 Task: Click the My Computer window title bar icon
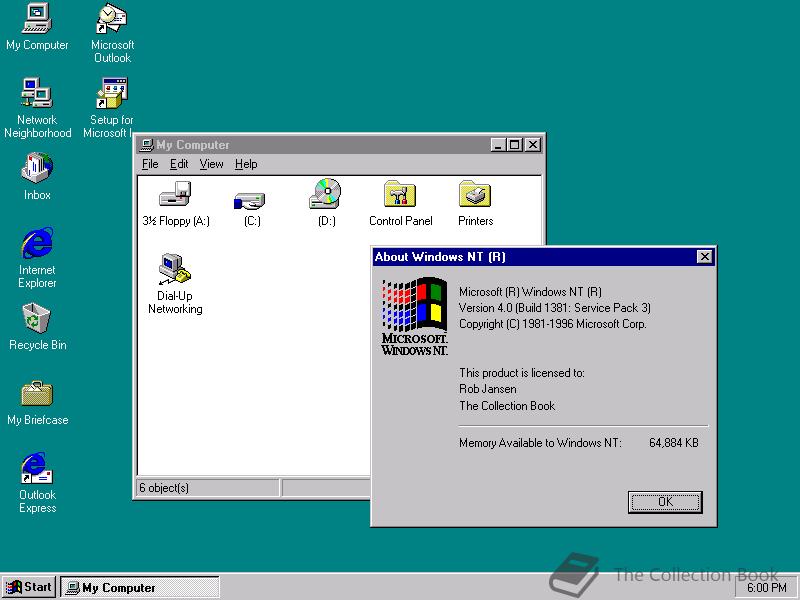coord(147,145)
